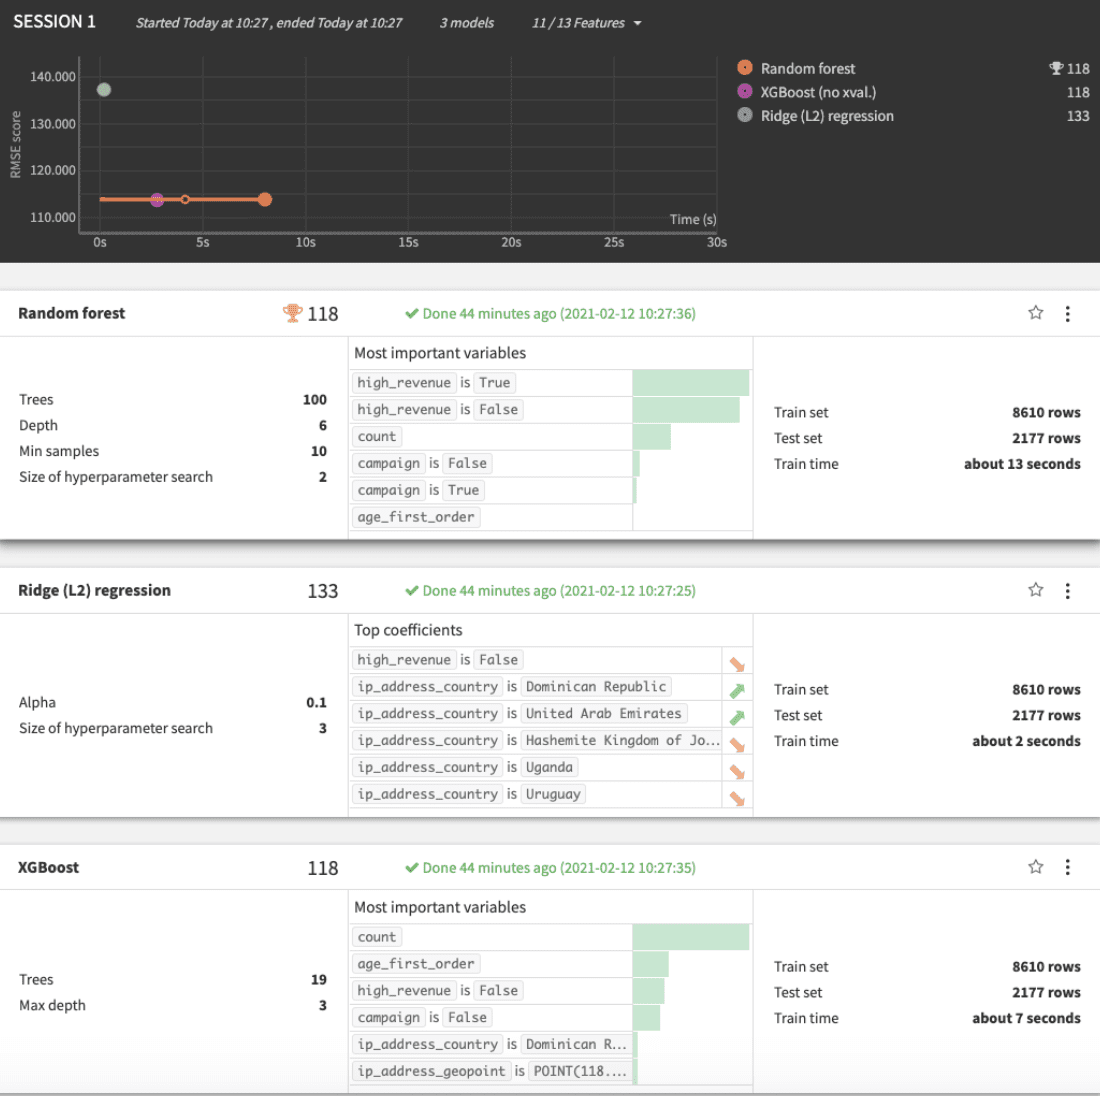Click the orange Random forest point on the chart
Viewport: 1100px width, 1096px height.
(264, 199)
